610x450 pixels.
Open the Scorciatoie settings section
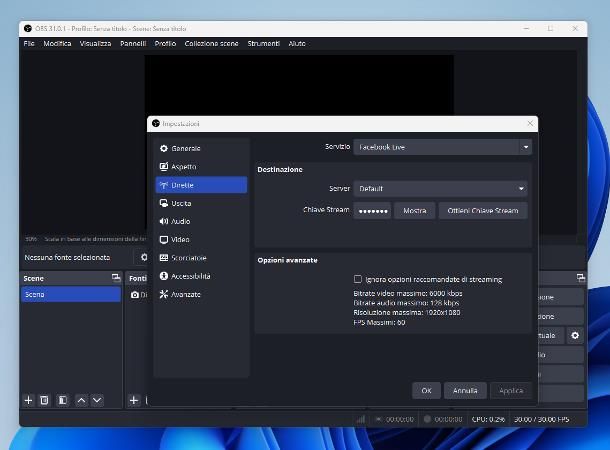[201, 257]
